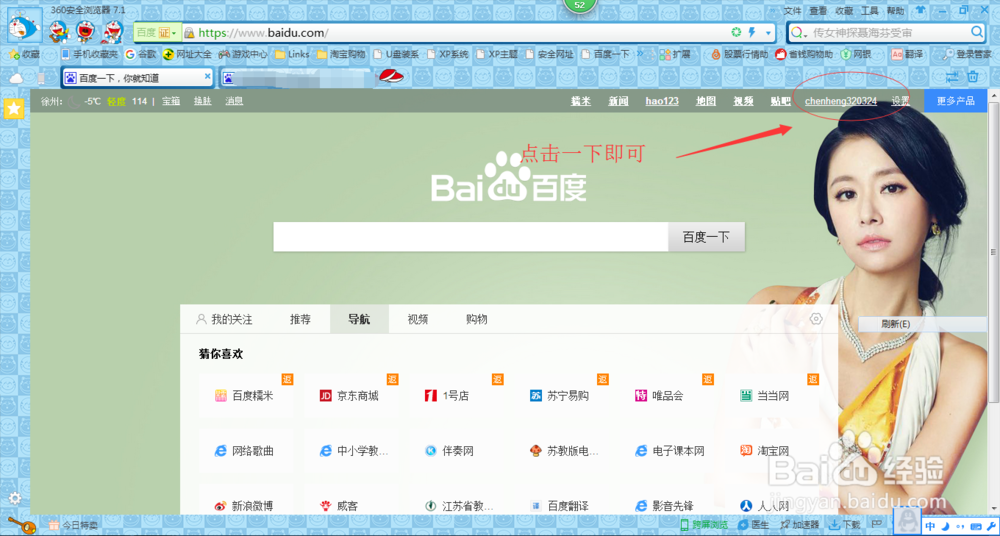Open 京东商城 site tile

349,396
